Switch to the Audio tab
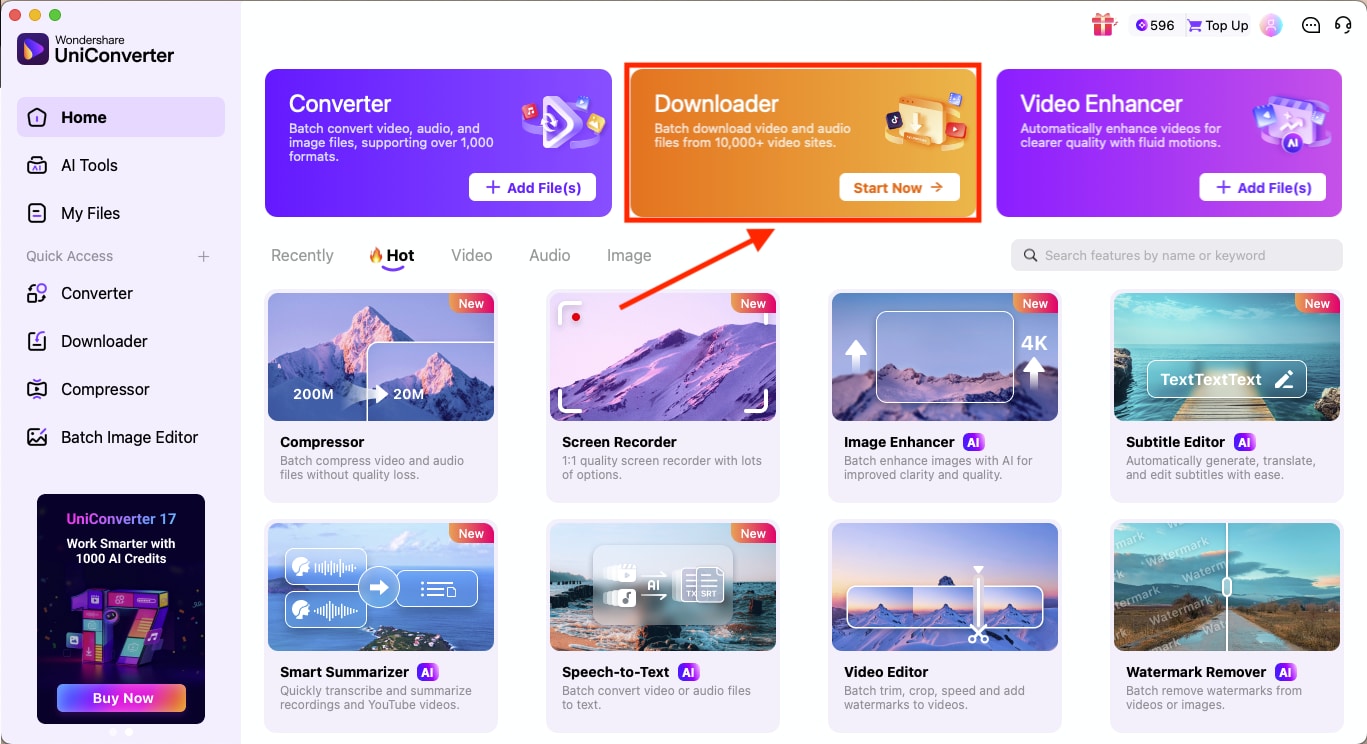This screenshot has height=744, width=1367. 549,255
